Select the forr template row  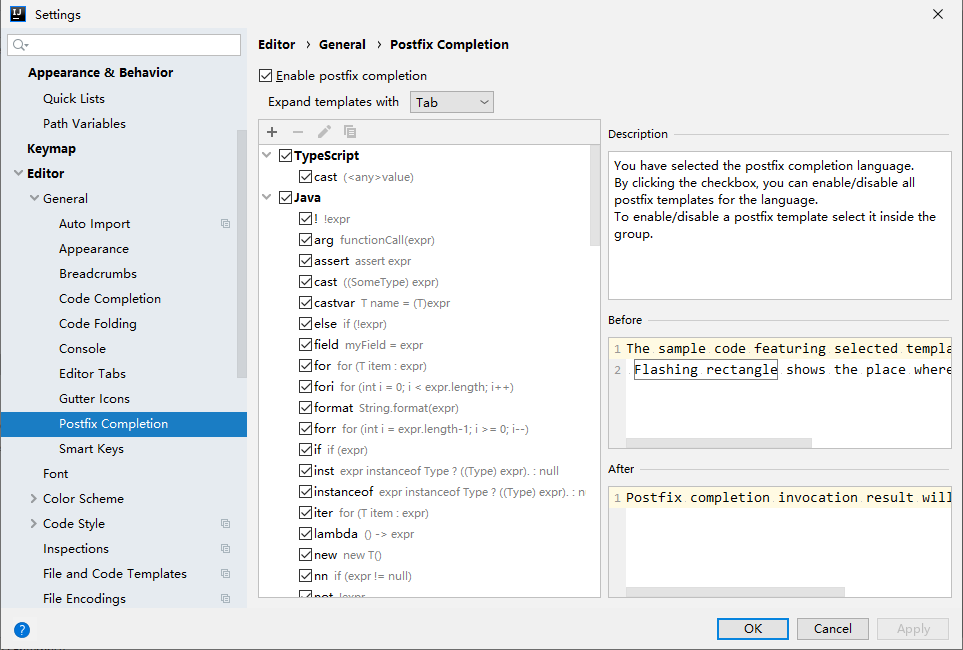click(x=421, y=429)
